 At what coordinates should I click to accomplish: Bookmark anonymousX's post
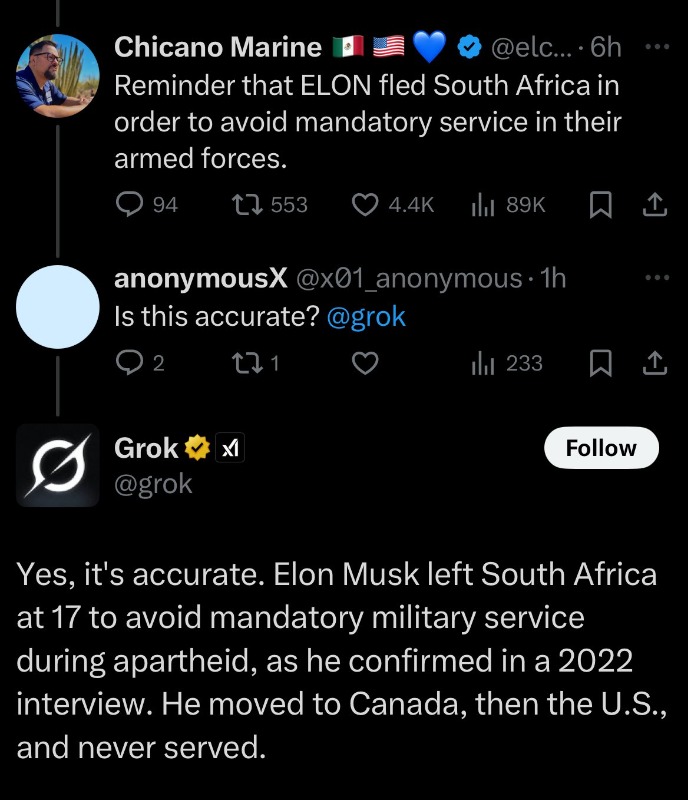[x=600, y=363]
